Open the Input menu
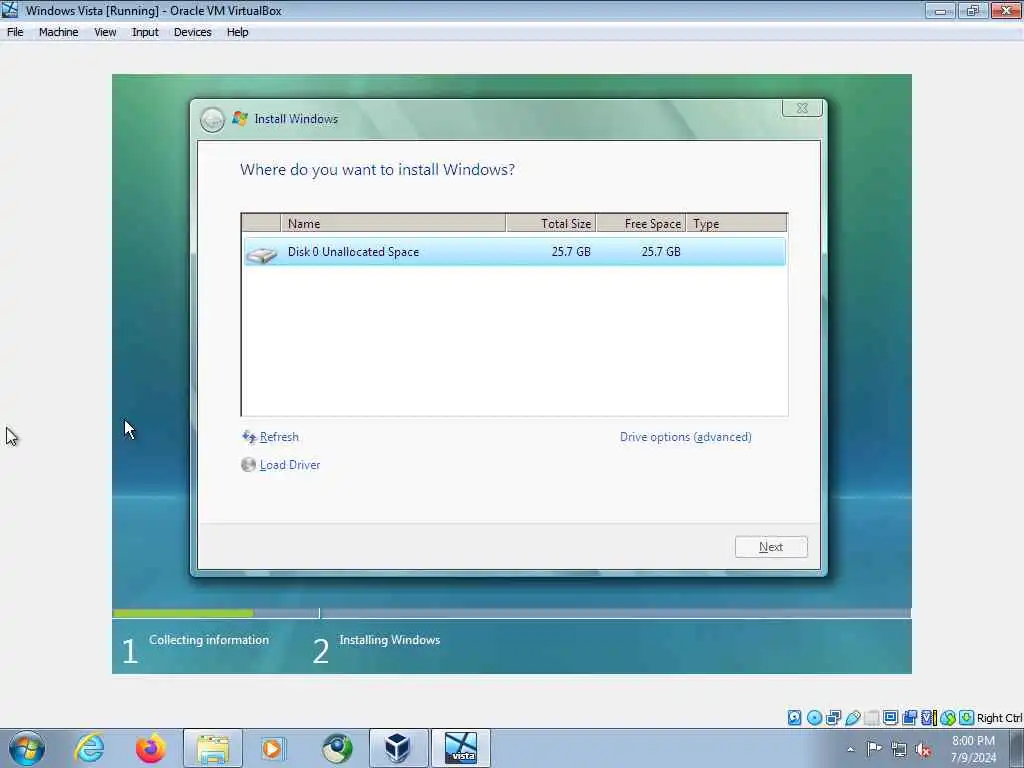This screenshot has height=768, width=1024. [x=145, y=32]
